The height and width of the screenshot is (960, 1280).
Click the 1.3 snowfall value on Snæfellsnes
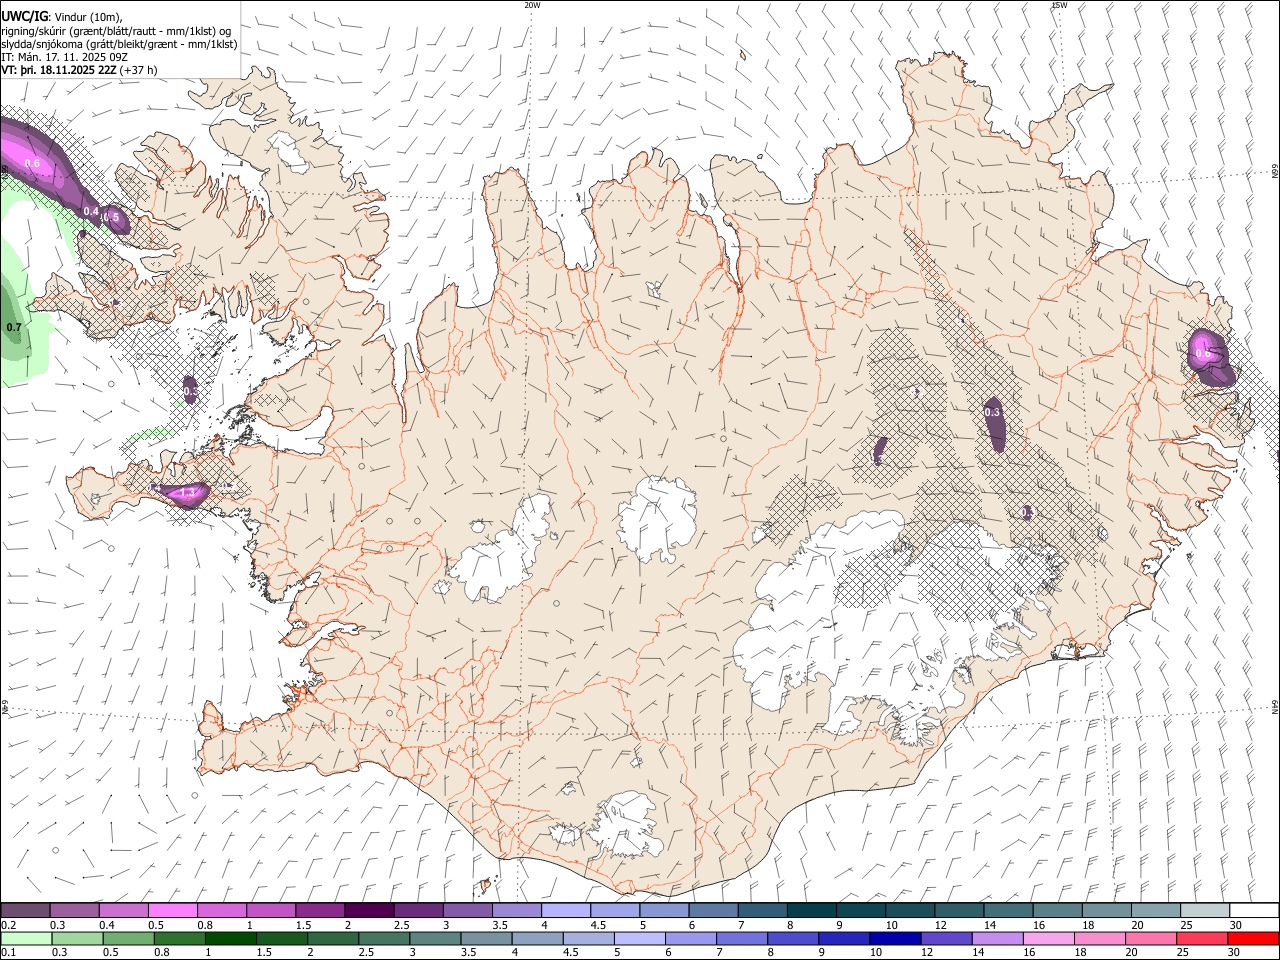[186, 493]
